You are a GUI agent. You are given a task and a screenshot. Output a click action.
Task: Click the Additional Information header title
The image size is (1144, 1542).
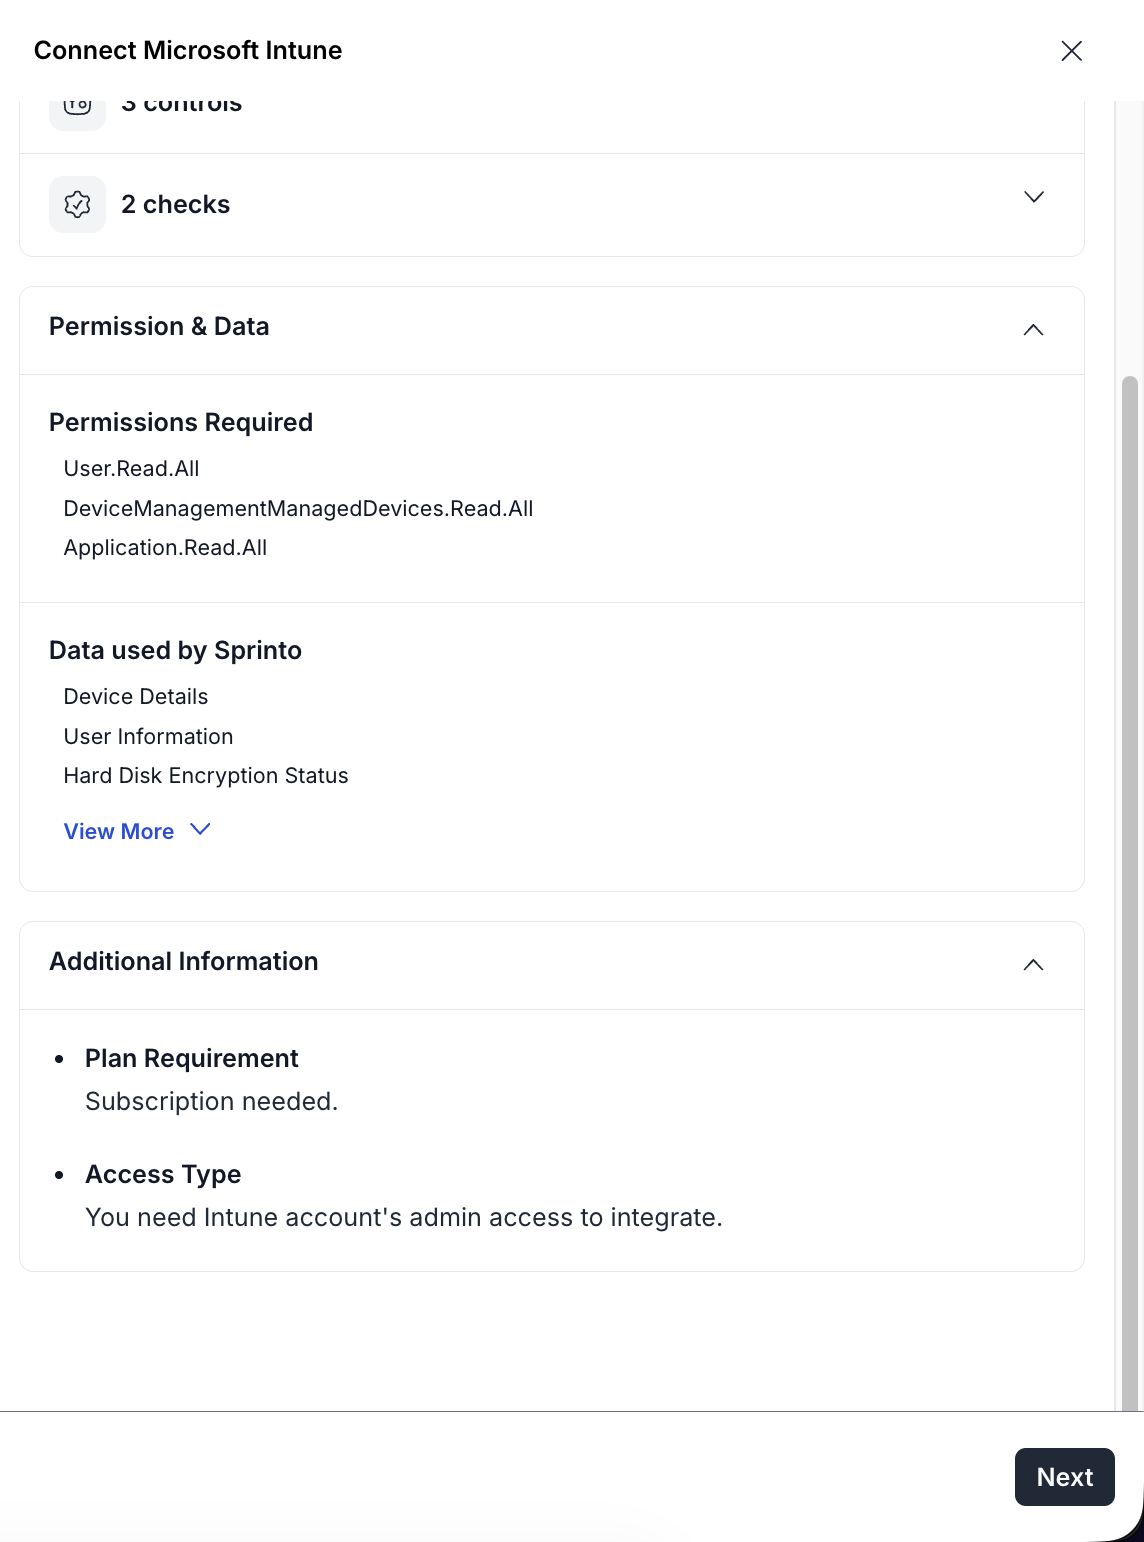click(184, 962)
